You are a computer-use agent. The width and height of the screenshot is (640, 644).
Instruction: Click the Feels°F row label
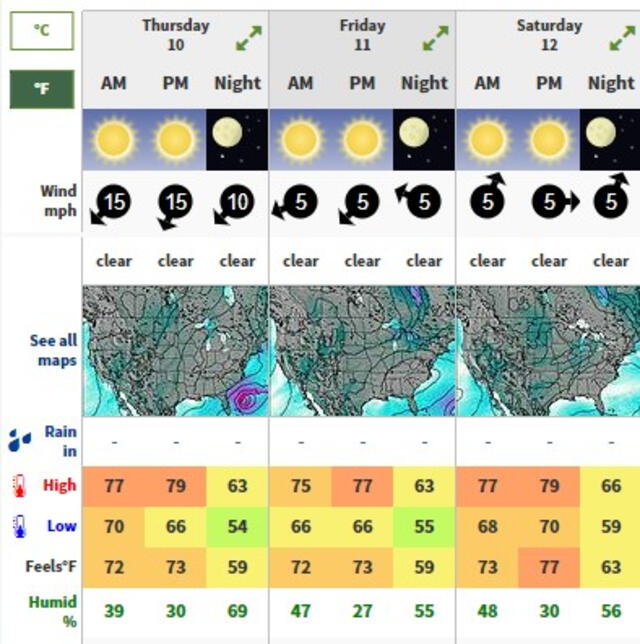click(51, 567)
